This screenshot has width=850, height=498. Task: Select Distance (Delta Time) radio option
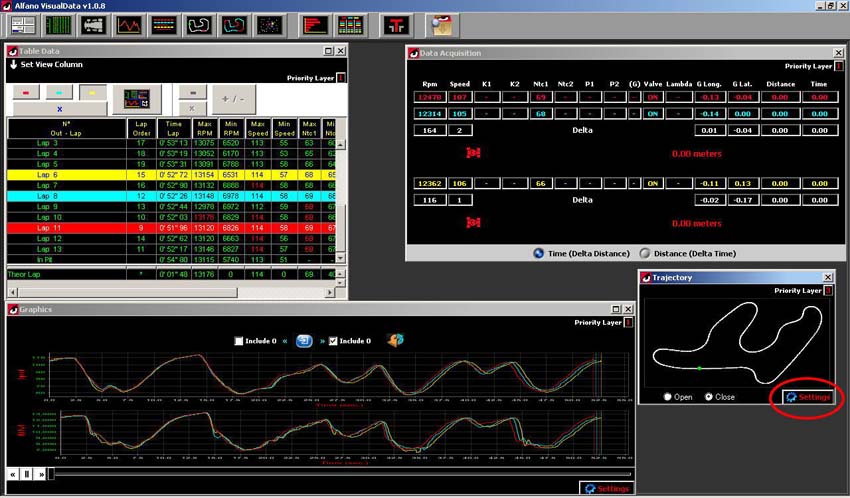pyautogui.click(x=645, y=253)
